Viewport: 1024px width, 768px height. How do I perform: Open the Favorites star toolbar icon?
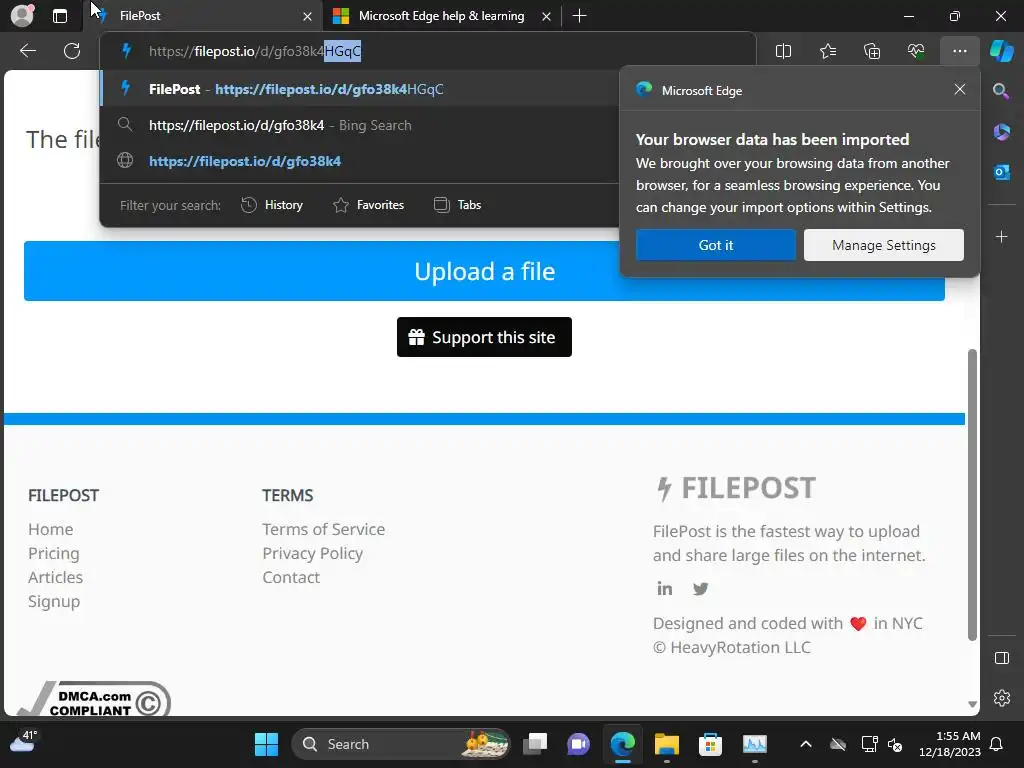(827, 51)
